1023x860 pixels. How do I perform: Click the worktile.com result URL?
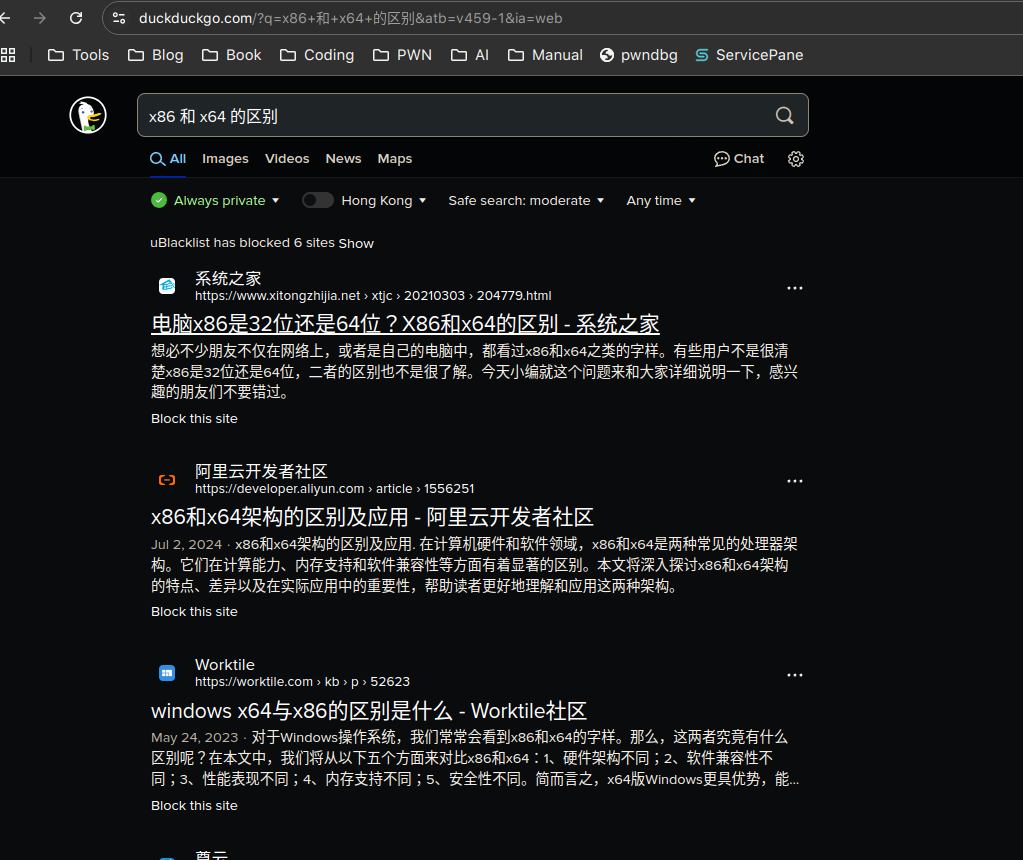(302, 682)
